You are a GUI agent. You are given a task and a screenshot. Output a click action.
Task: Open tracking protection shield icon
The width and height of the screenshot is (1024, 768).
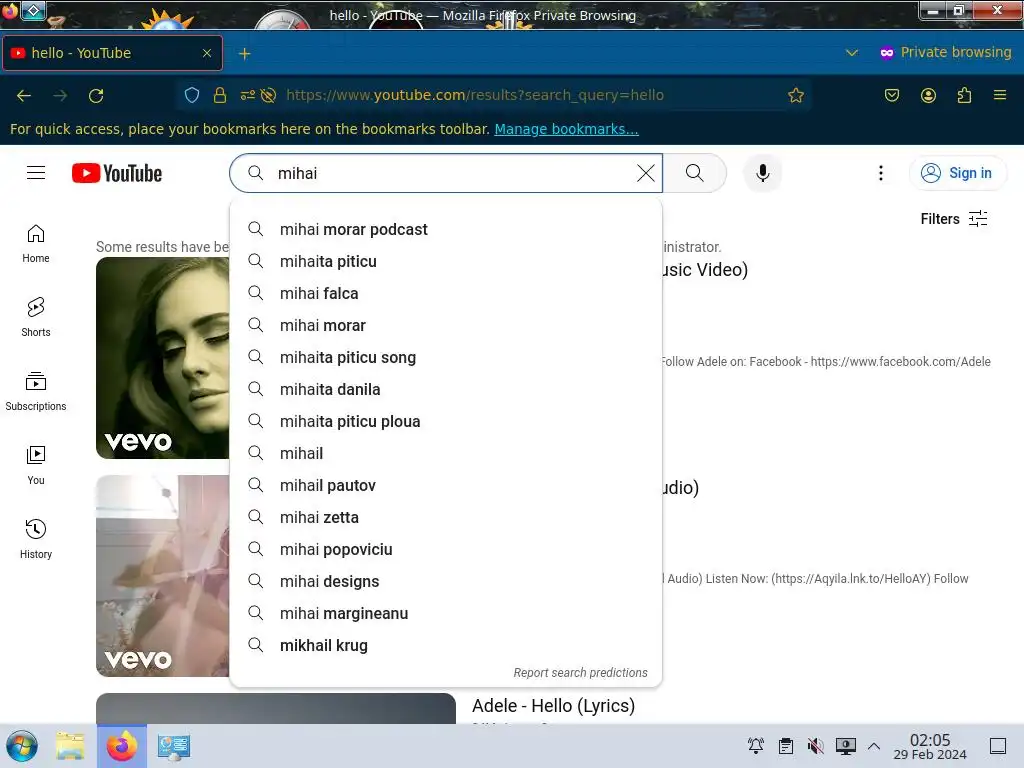pyautogui.click(x=191, y=95)
